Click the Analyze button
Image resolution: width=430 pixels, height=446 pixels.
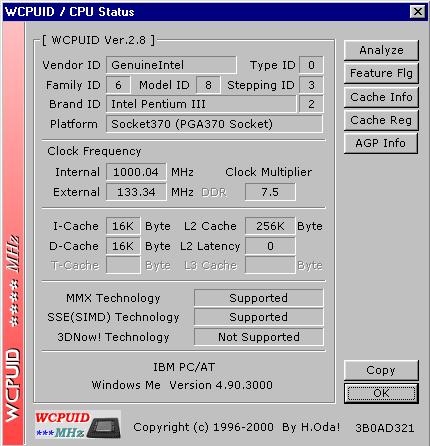point(381,50)
